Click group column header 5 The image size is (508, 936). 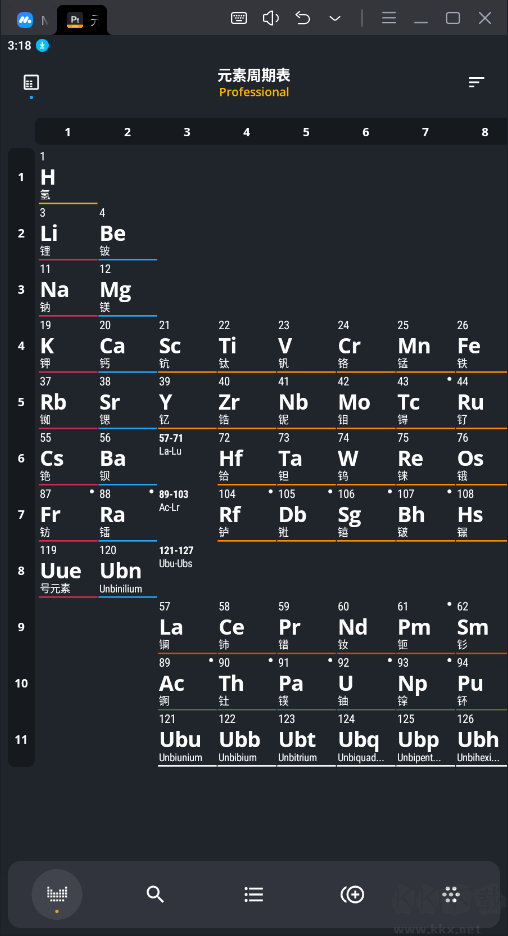point(306,132)
